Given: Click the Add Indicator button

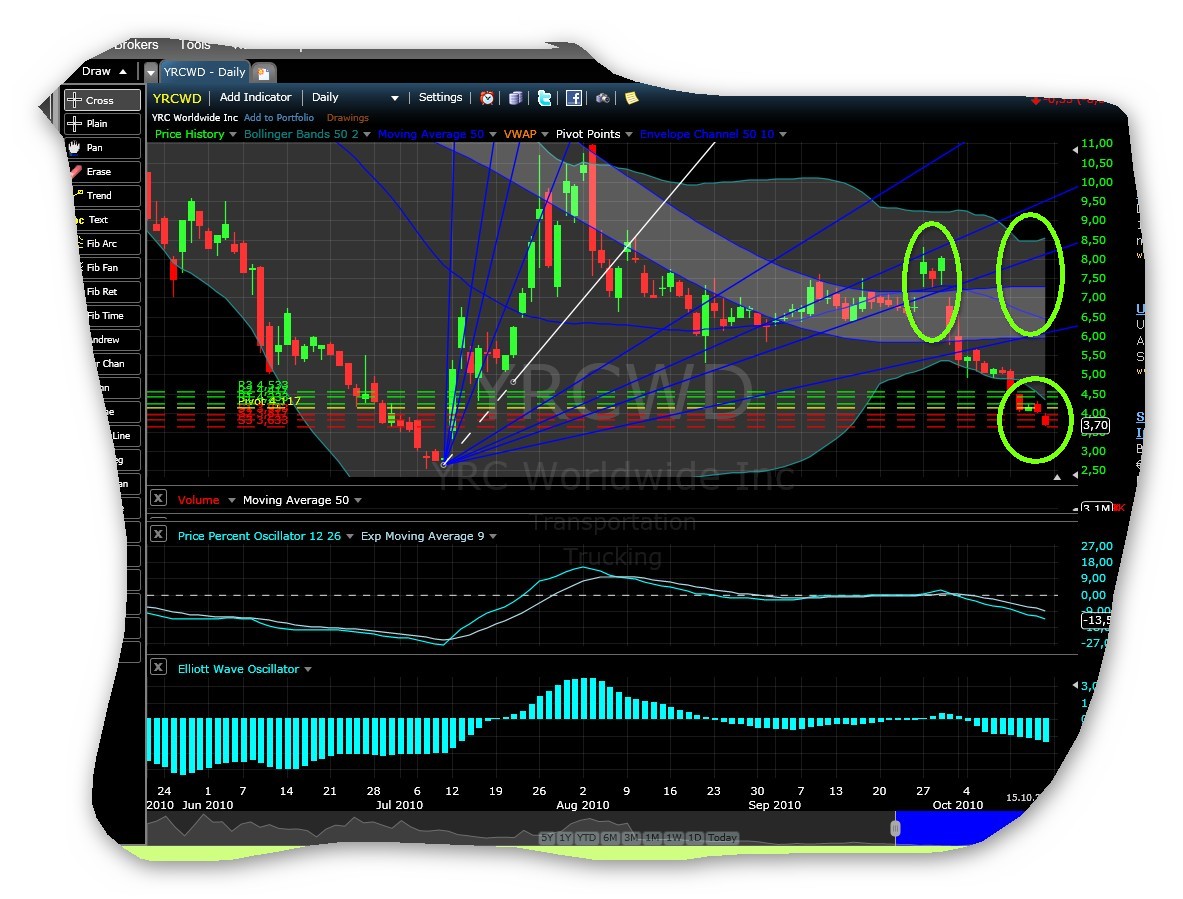Looking at the screenshot, I should click(x=255, y=97).
